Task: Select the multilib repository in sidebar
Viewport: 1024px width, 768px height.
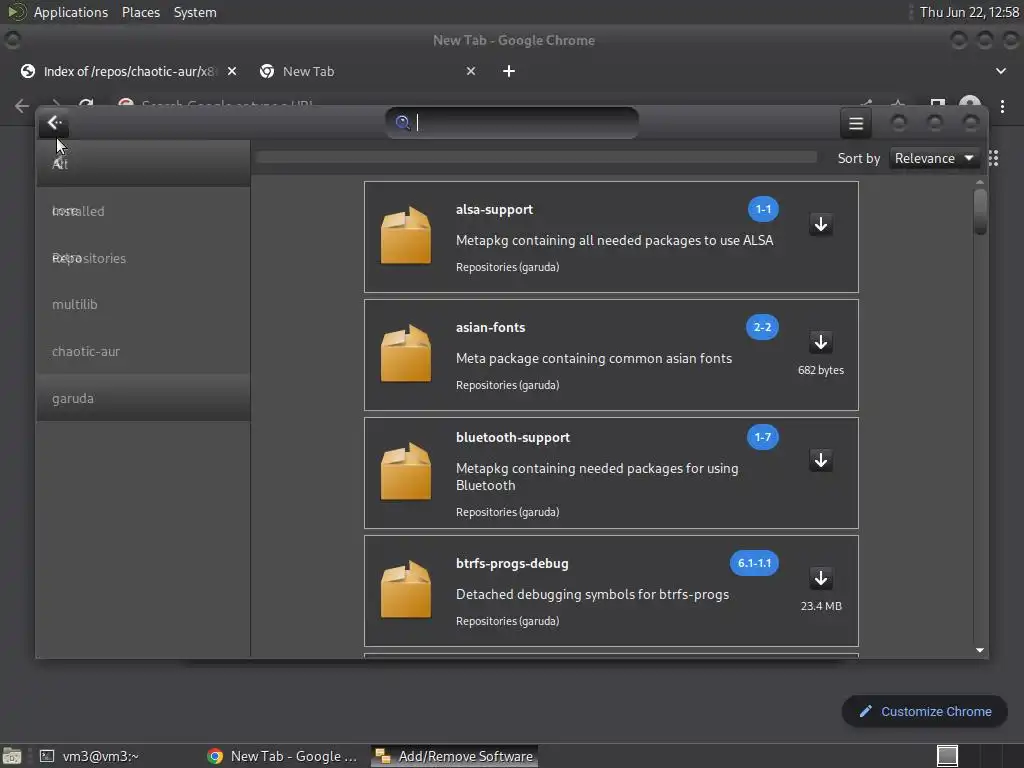Action: click(x=143, y=304)
